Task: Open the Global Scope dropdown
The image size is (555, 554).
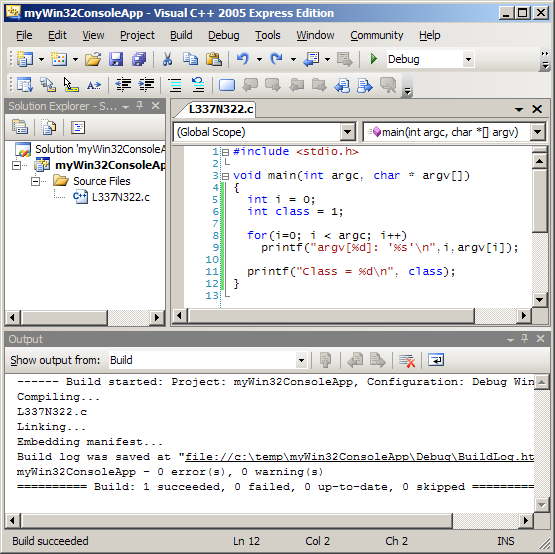Action: (348, 132)
